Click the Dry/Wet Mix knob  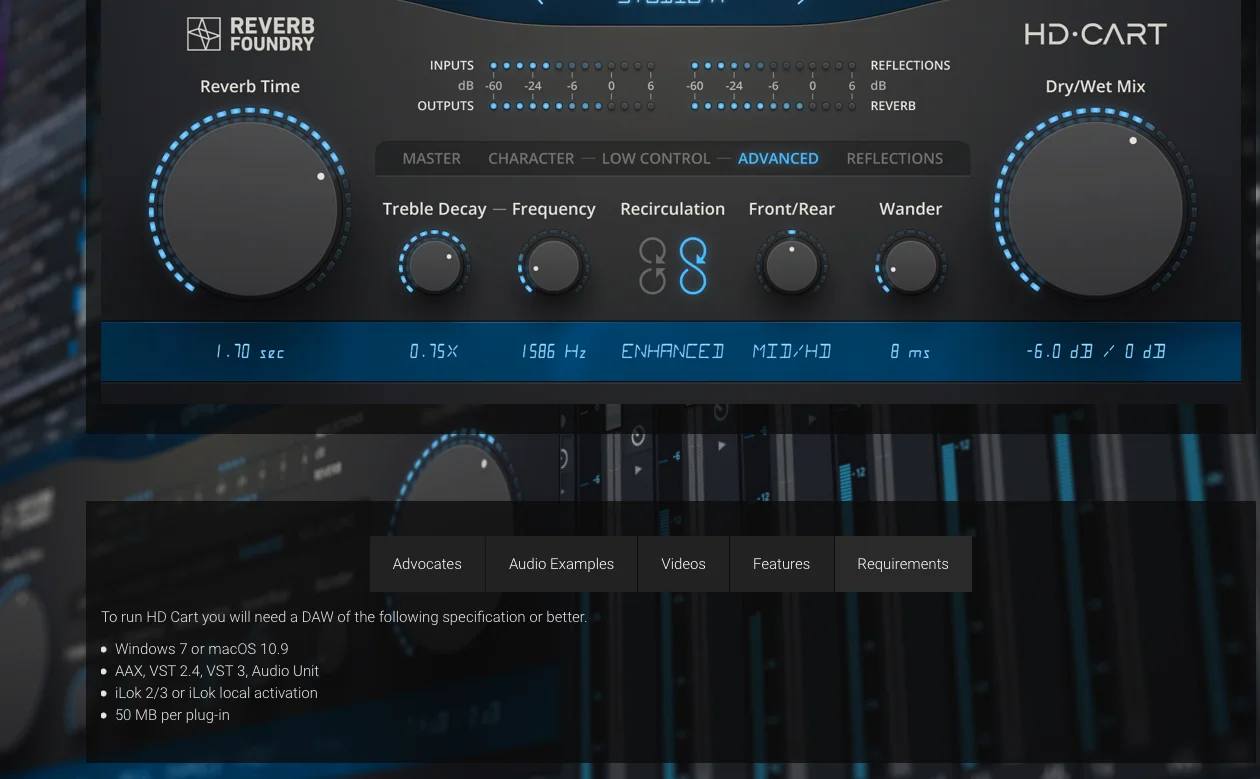coord(1095,208)
